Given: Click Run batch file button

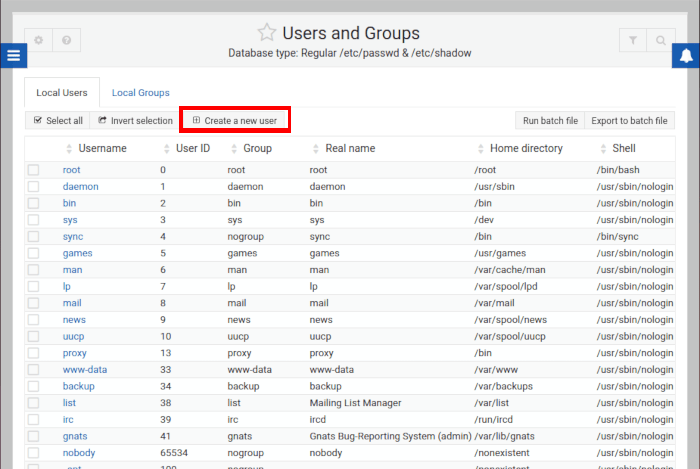Looking at the screenshot, I should click(x=550, y=120).
